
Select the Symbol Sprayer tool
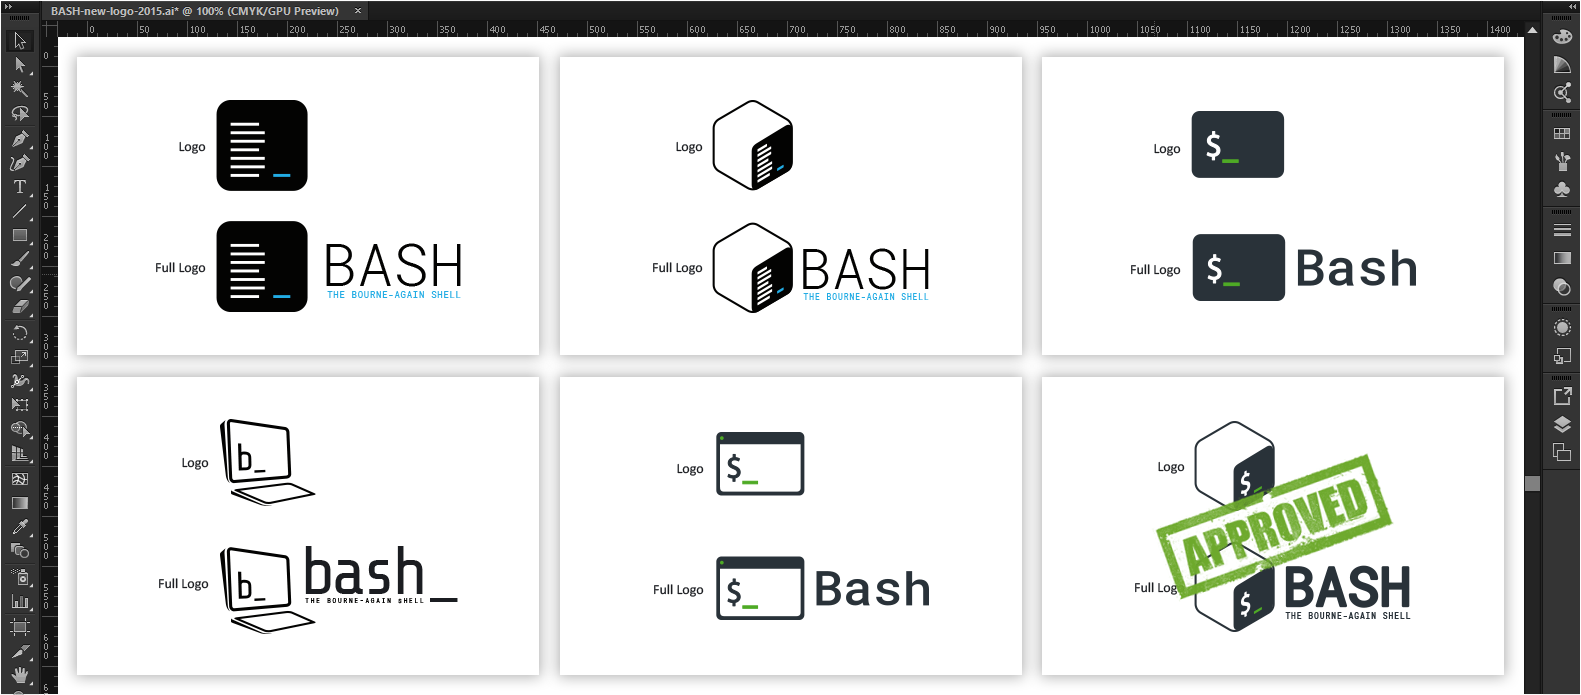click(x=19, y=577)
